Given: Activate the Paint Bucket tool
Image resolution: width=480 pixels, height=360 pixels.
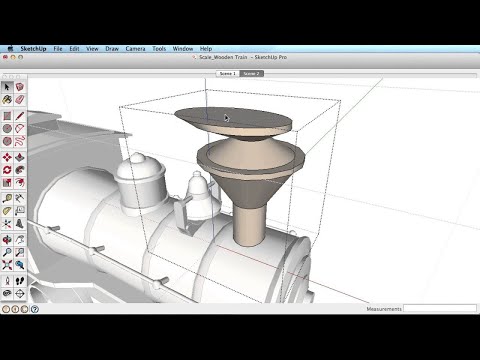Looking at the screenshot, I should pyautogui.click(x=7, y=99).
